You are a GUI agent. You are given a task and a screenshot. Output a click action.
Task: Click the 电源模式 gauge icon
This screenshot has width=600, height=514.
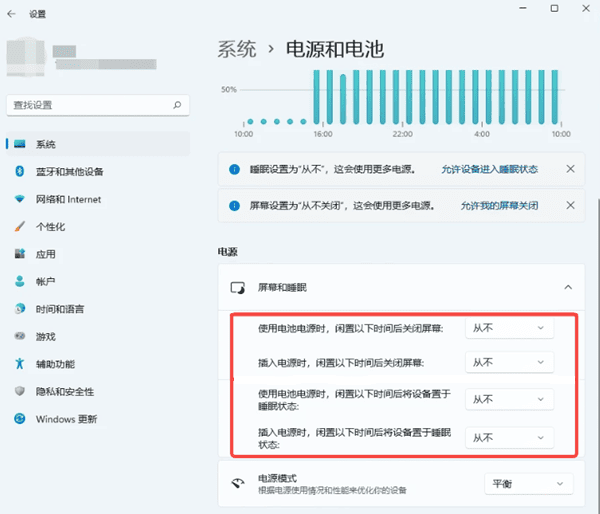click(238, 483)
